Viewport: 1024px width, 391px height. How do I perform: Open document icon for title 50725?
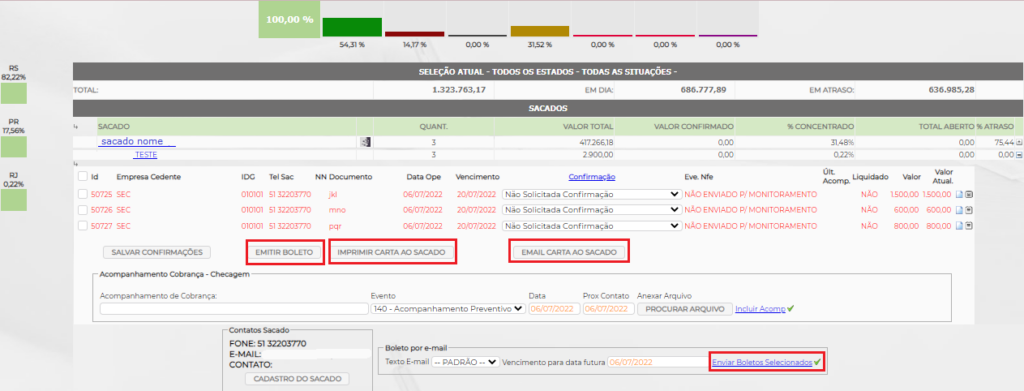(959, 195)
